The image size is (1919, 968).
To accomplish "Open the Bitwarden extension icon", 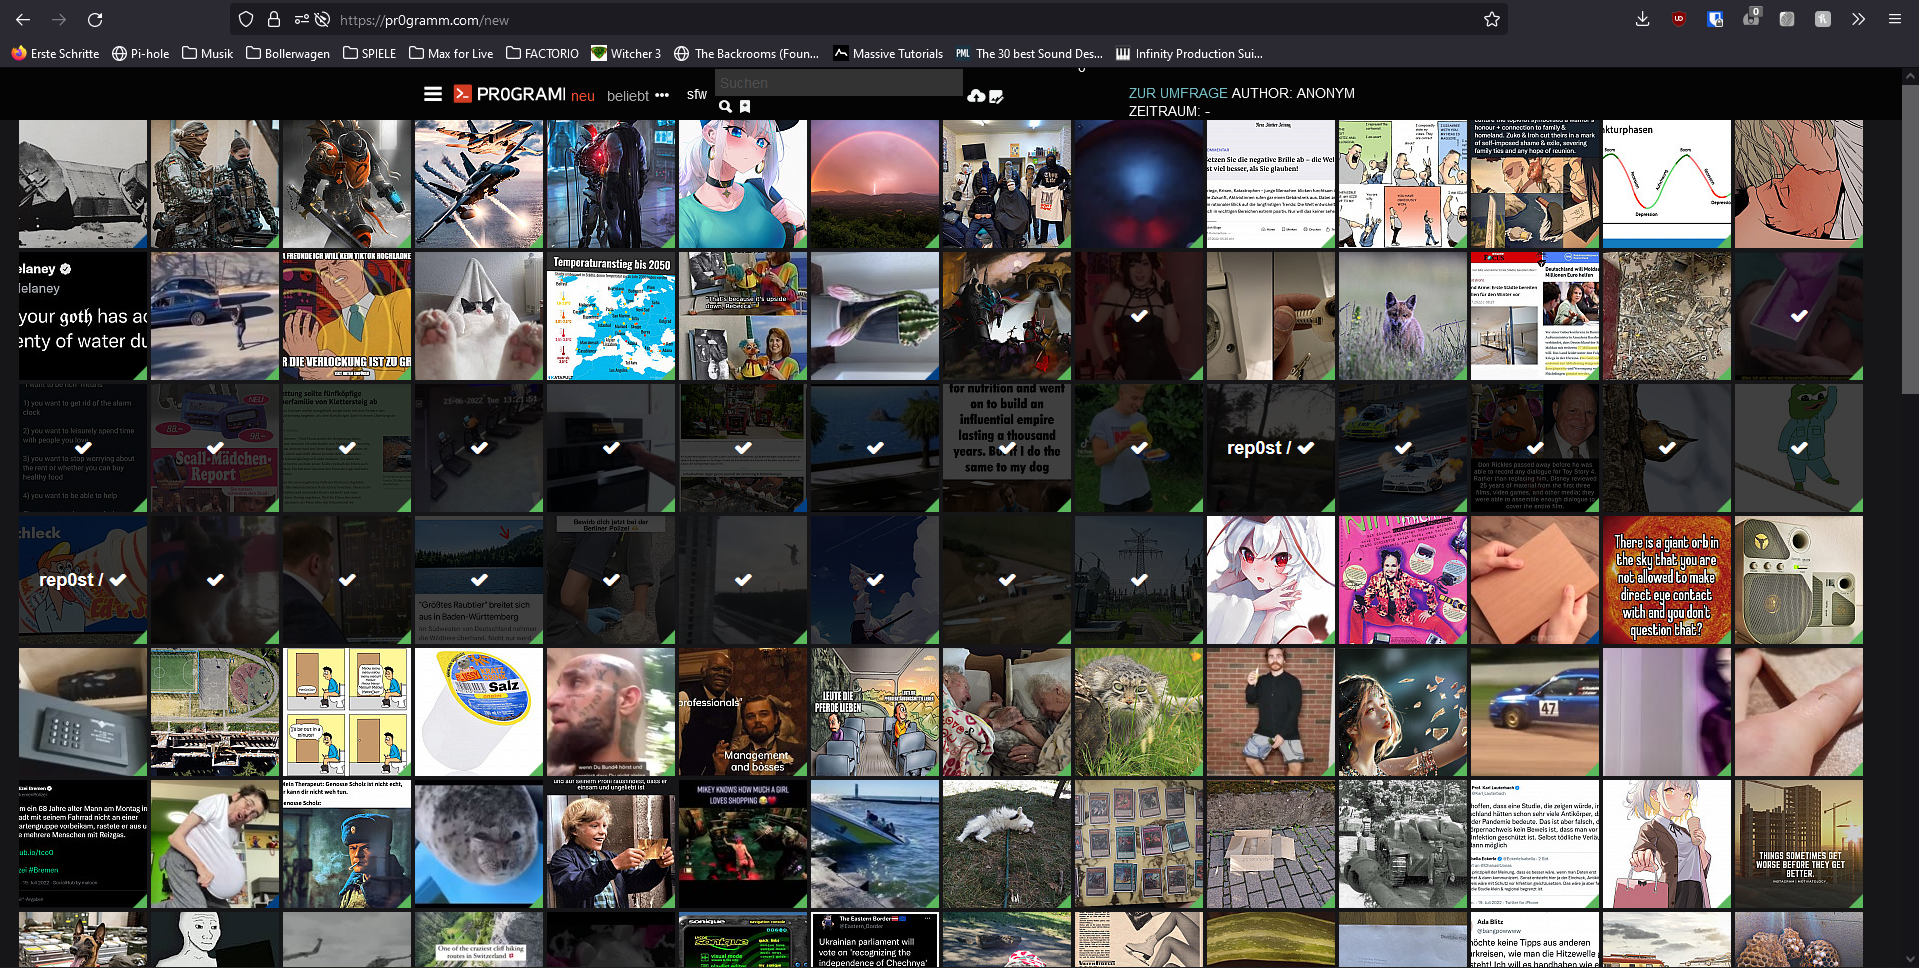I will point(1715,19).
